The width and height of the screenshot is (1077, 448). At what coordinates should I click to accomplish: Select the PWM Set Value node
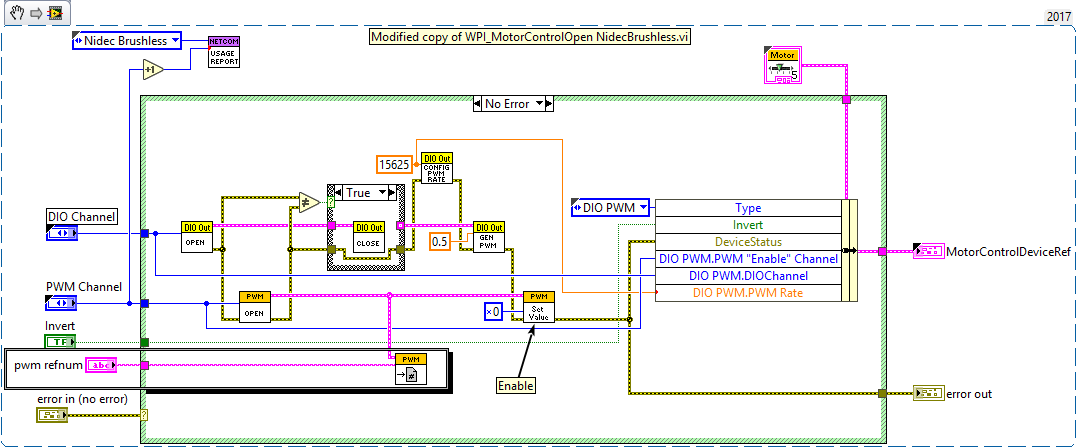tap(538, 306)
